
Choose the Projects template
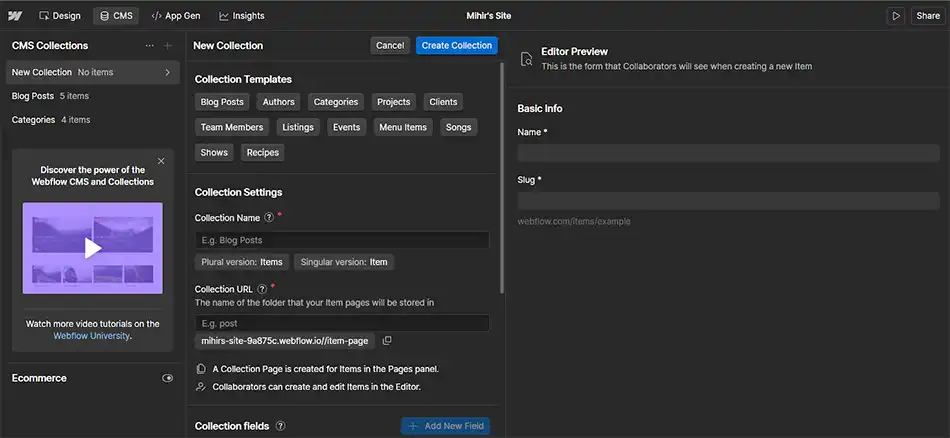[394, 102]
